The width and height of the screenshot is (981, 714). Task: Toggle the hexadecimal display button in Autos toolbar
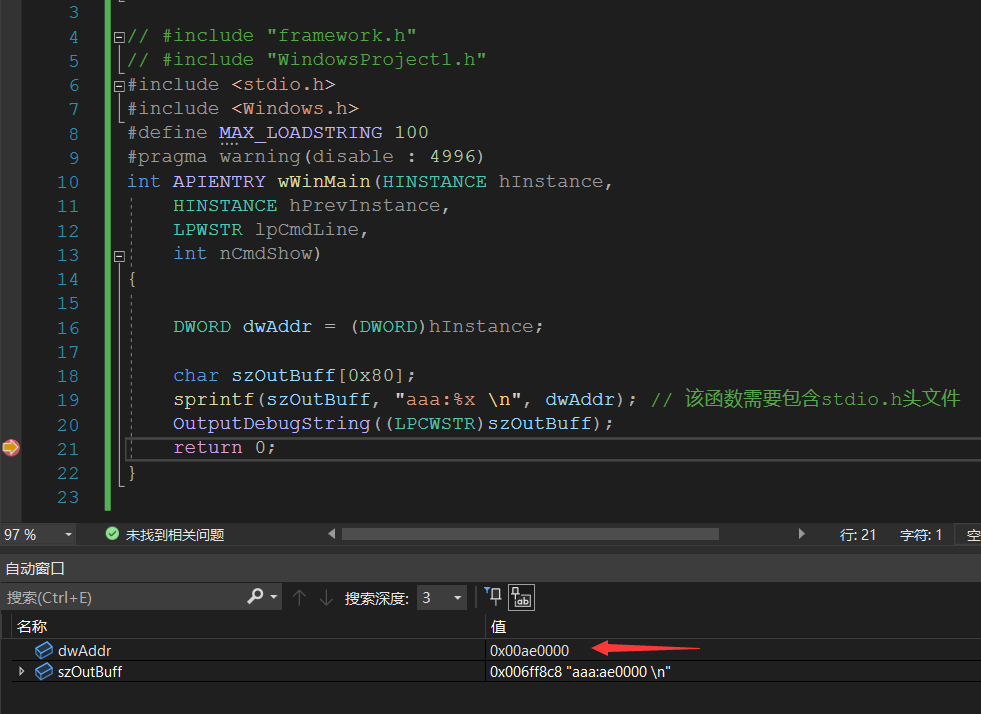(522, 598)
